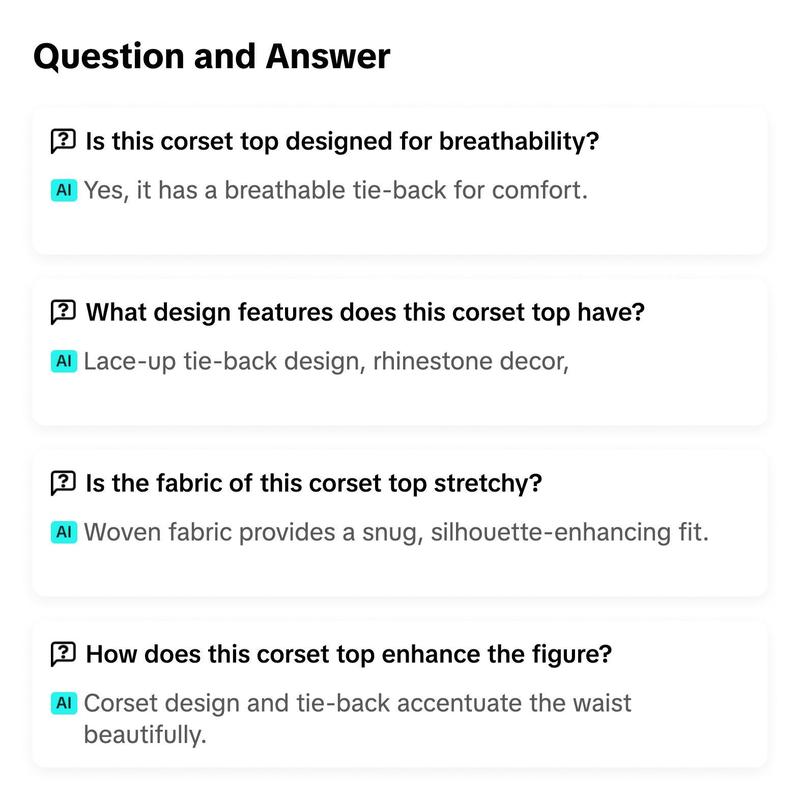Click the question icon beside stretchy fabric question
This screenshot has width=800, height=800.
coord(63,483)
